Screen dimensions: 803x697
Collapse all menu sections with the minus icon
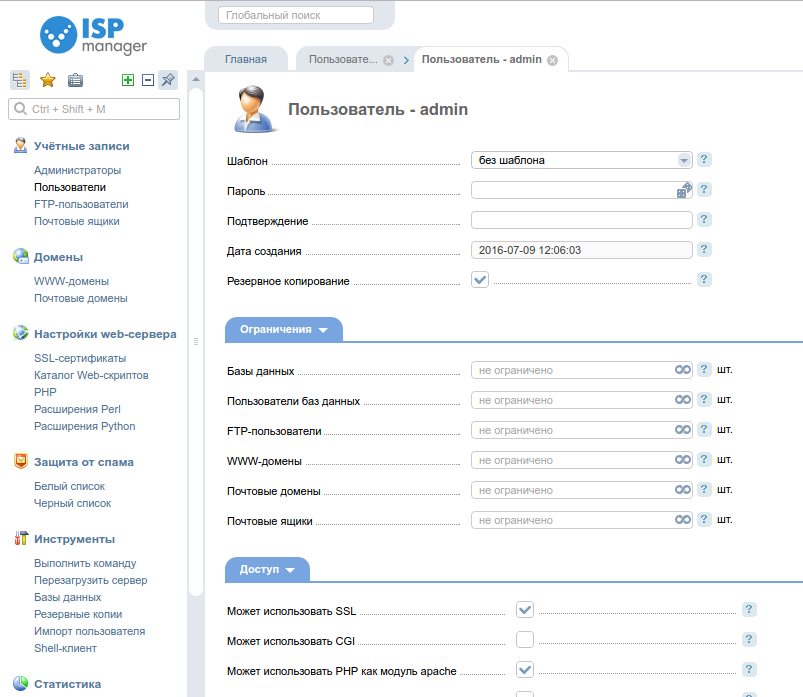pyautogui.click(x=148, y=80)
